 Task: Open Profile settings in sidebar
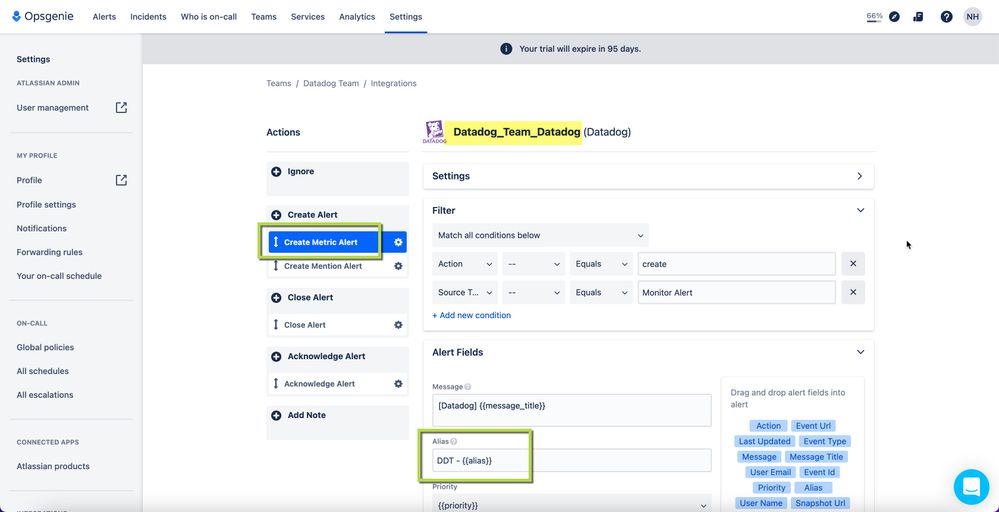pos(46,204)
